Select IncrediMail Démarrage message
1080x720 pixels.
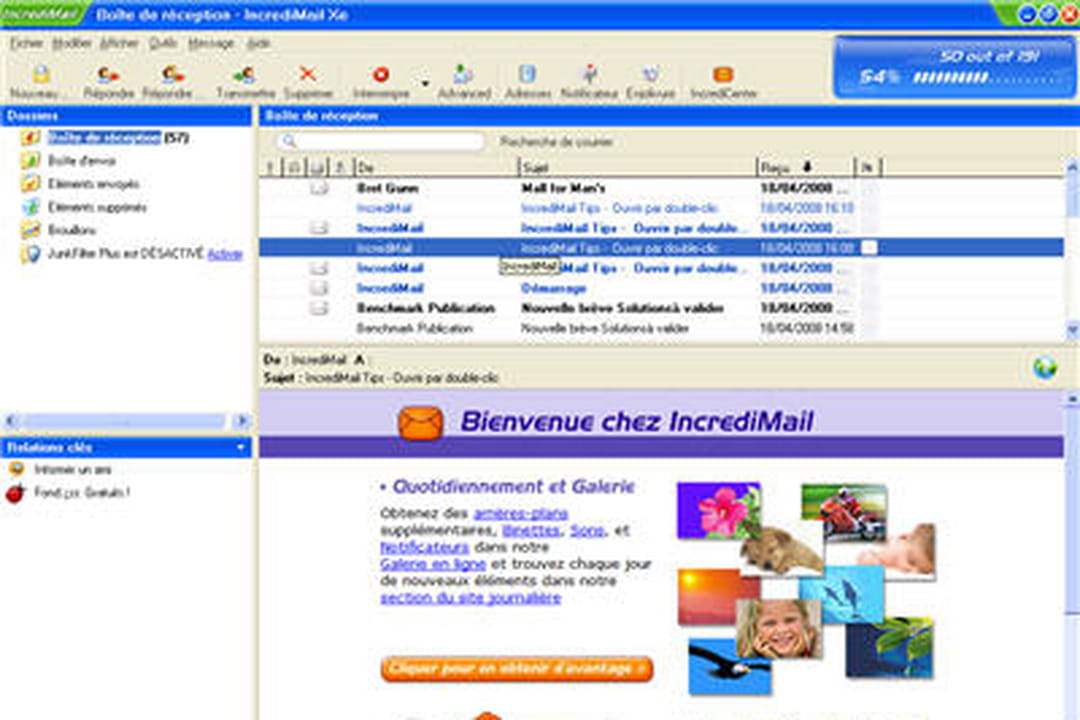point(661,288)
